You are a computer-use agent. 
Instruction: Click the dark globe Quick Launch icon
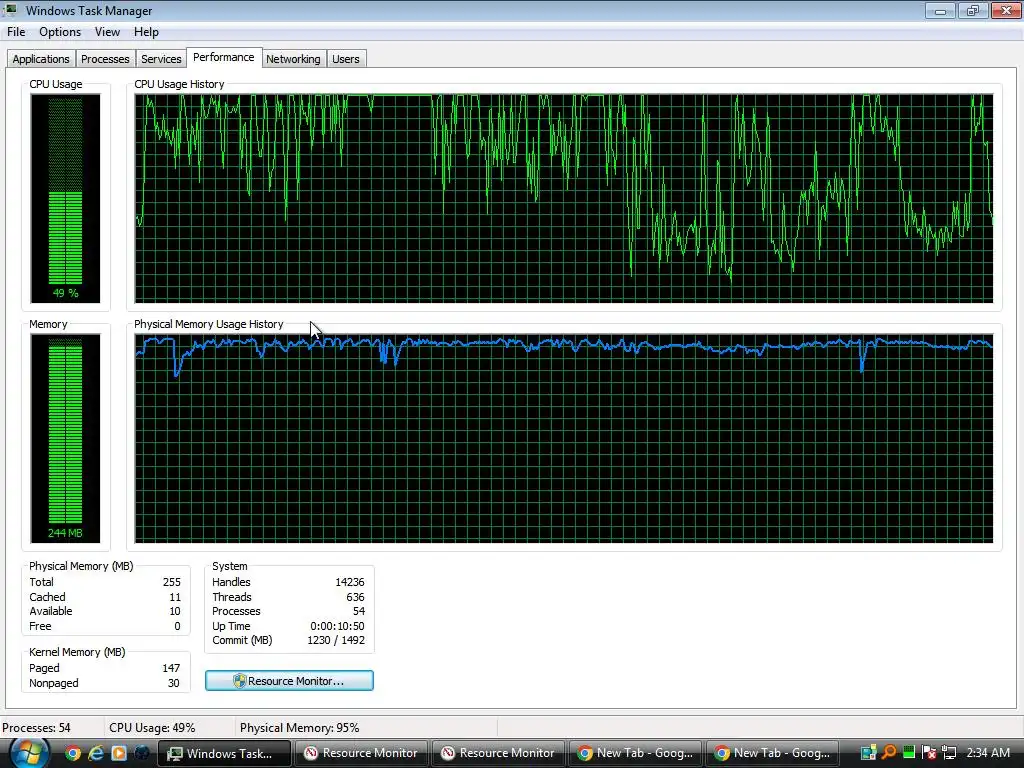point(141,754)
